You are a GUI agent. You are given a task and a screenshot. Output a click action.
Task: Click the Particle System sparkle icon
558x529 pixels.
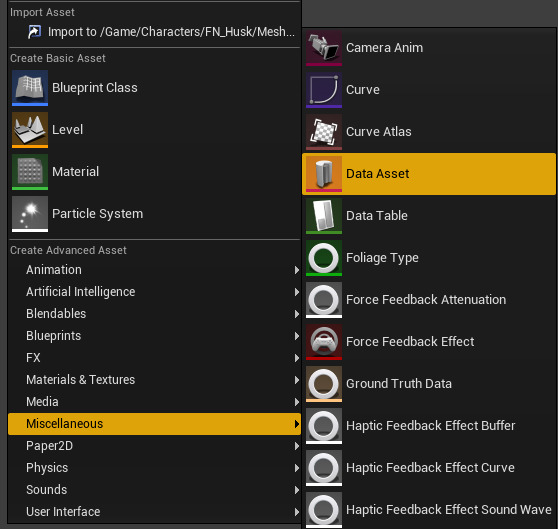point(30,214)
